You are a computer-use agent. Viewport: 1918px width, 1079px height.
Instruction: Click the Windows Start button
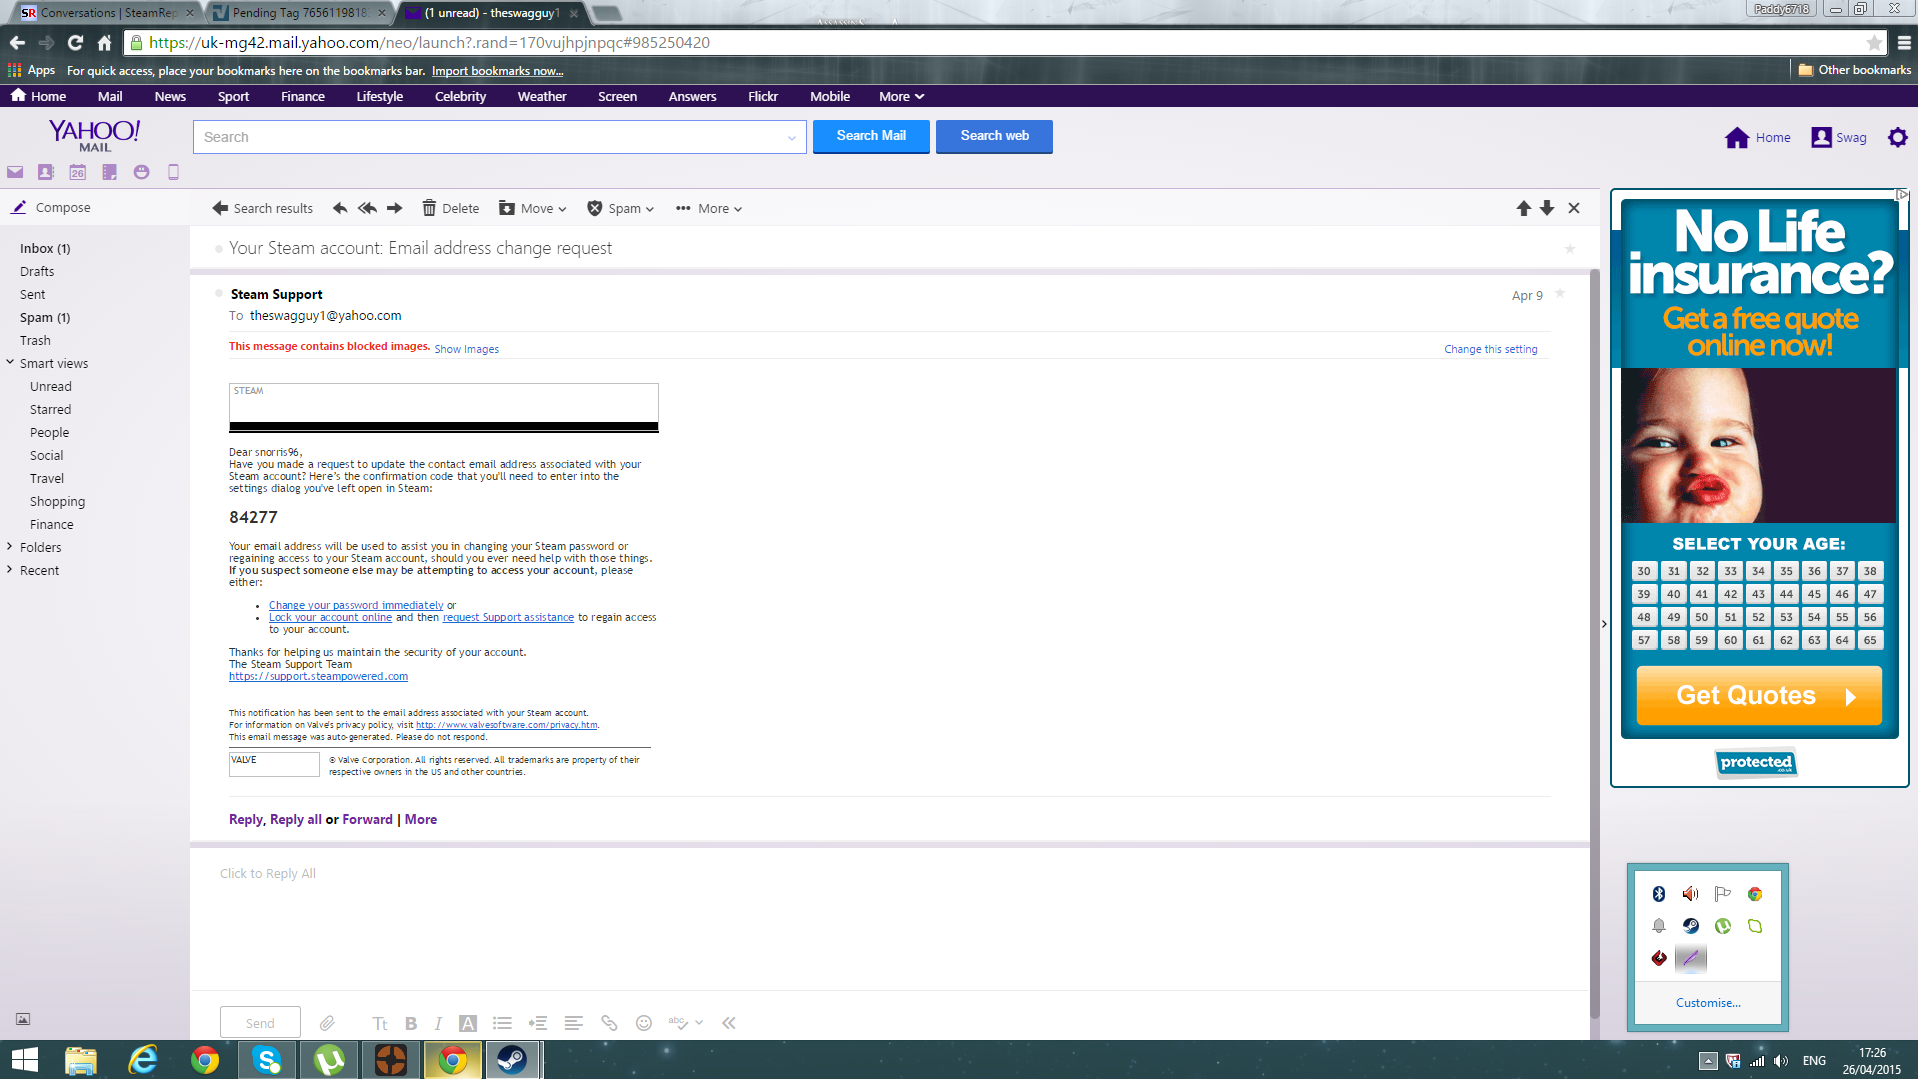point(25,1060)
